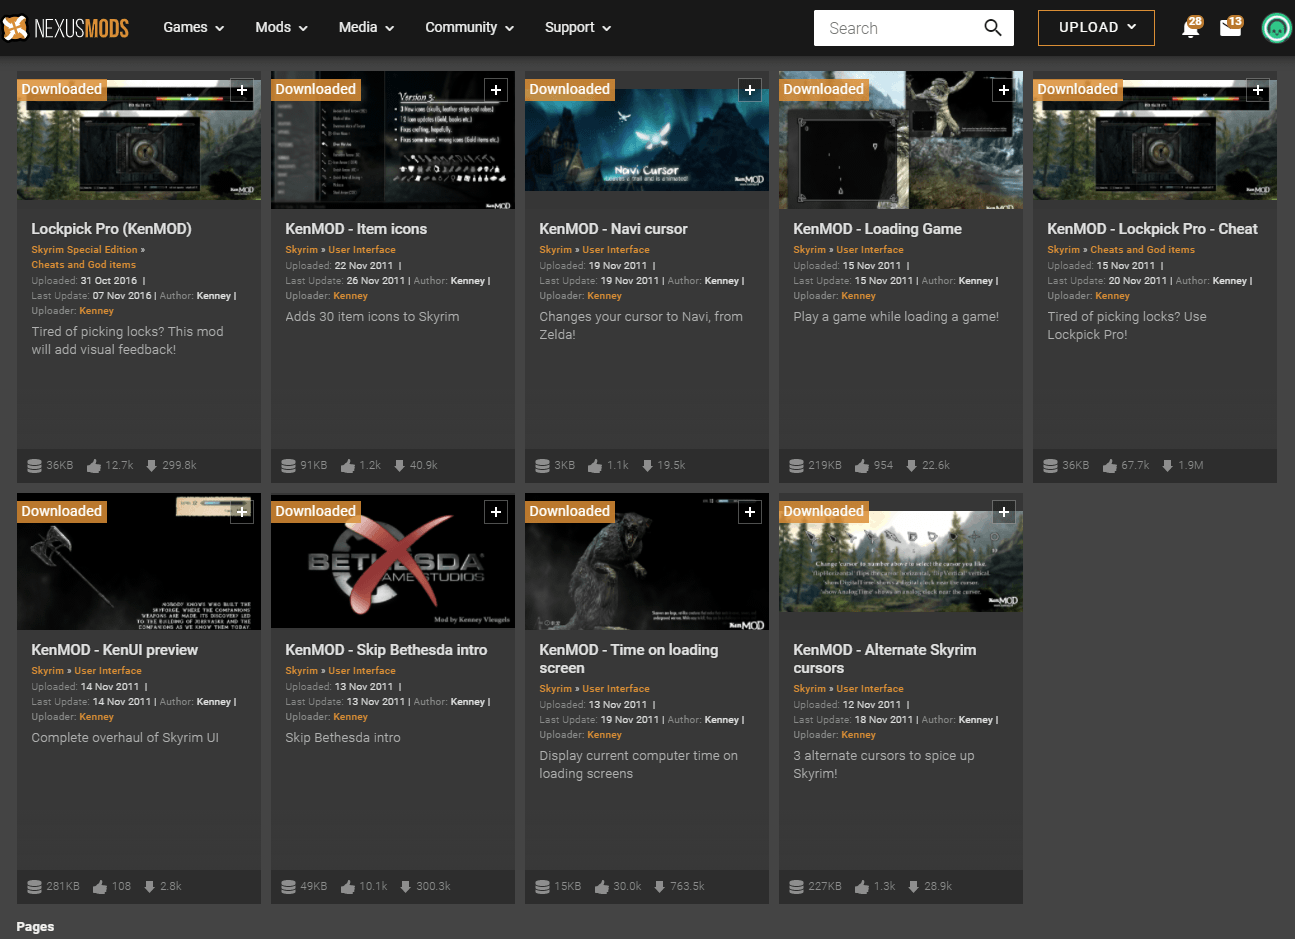Click the Kenney uploader link on Navi cursor card
Screen dimensions: 1295x939
point(604,296)
